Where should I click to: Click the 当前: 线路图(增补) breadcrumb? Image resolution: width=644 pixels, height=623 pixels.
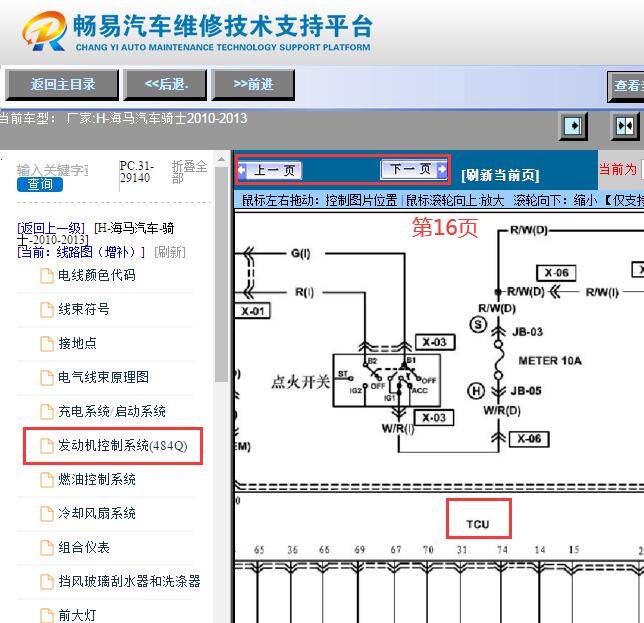[81, 252]
